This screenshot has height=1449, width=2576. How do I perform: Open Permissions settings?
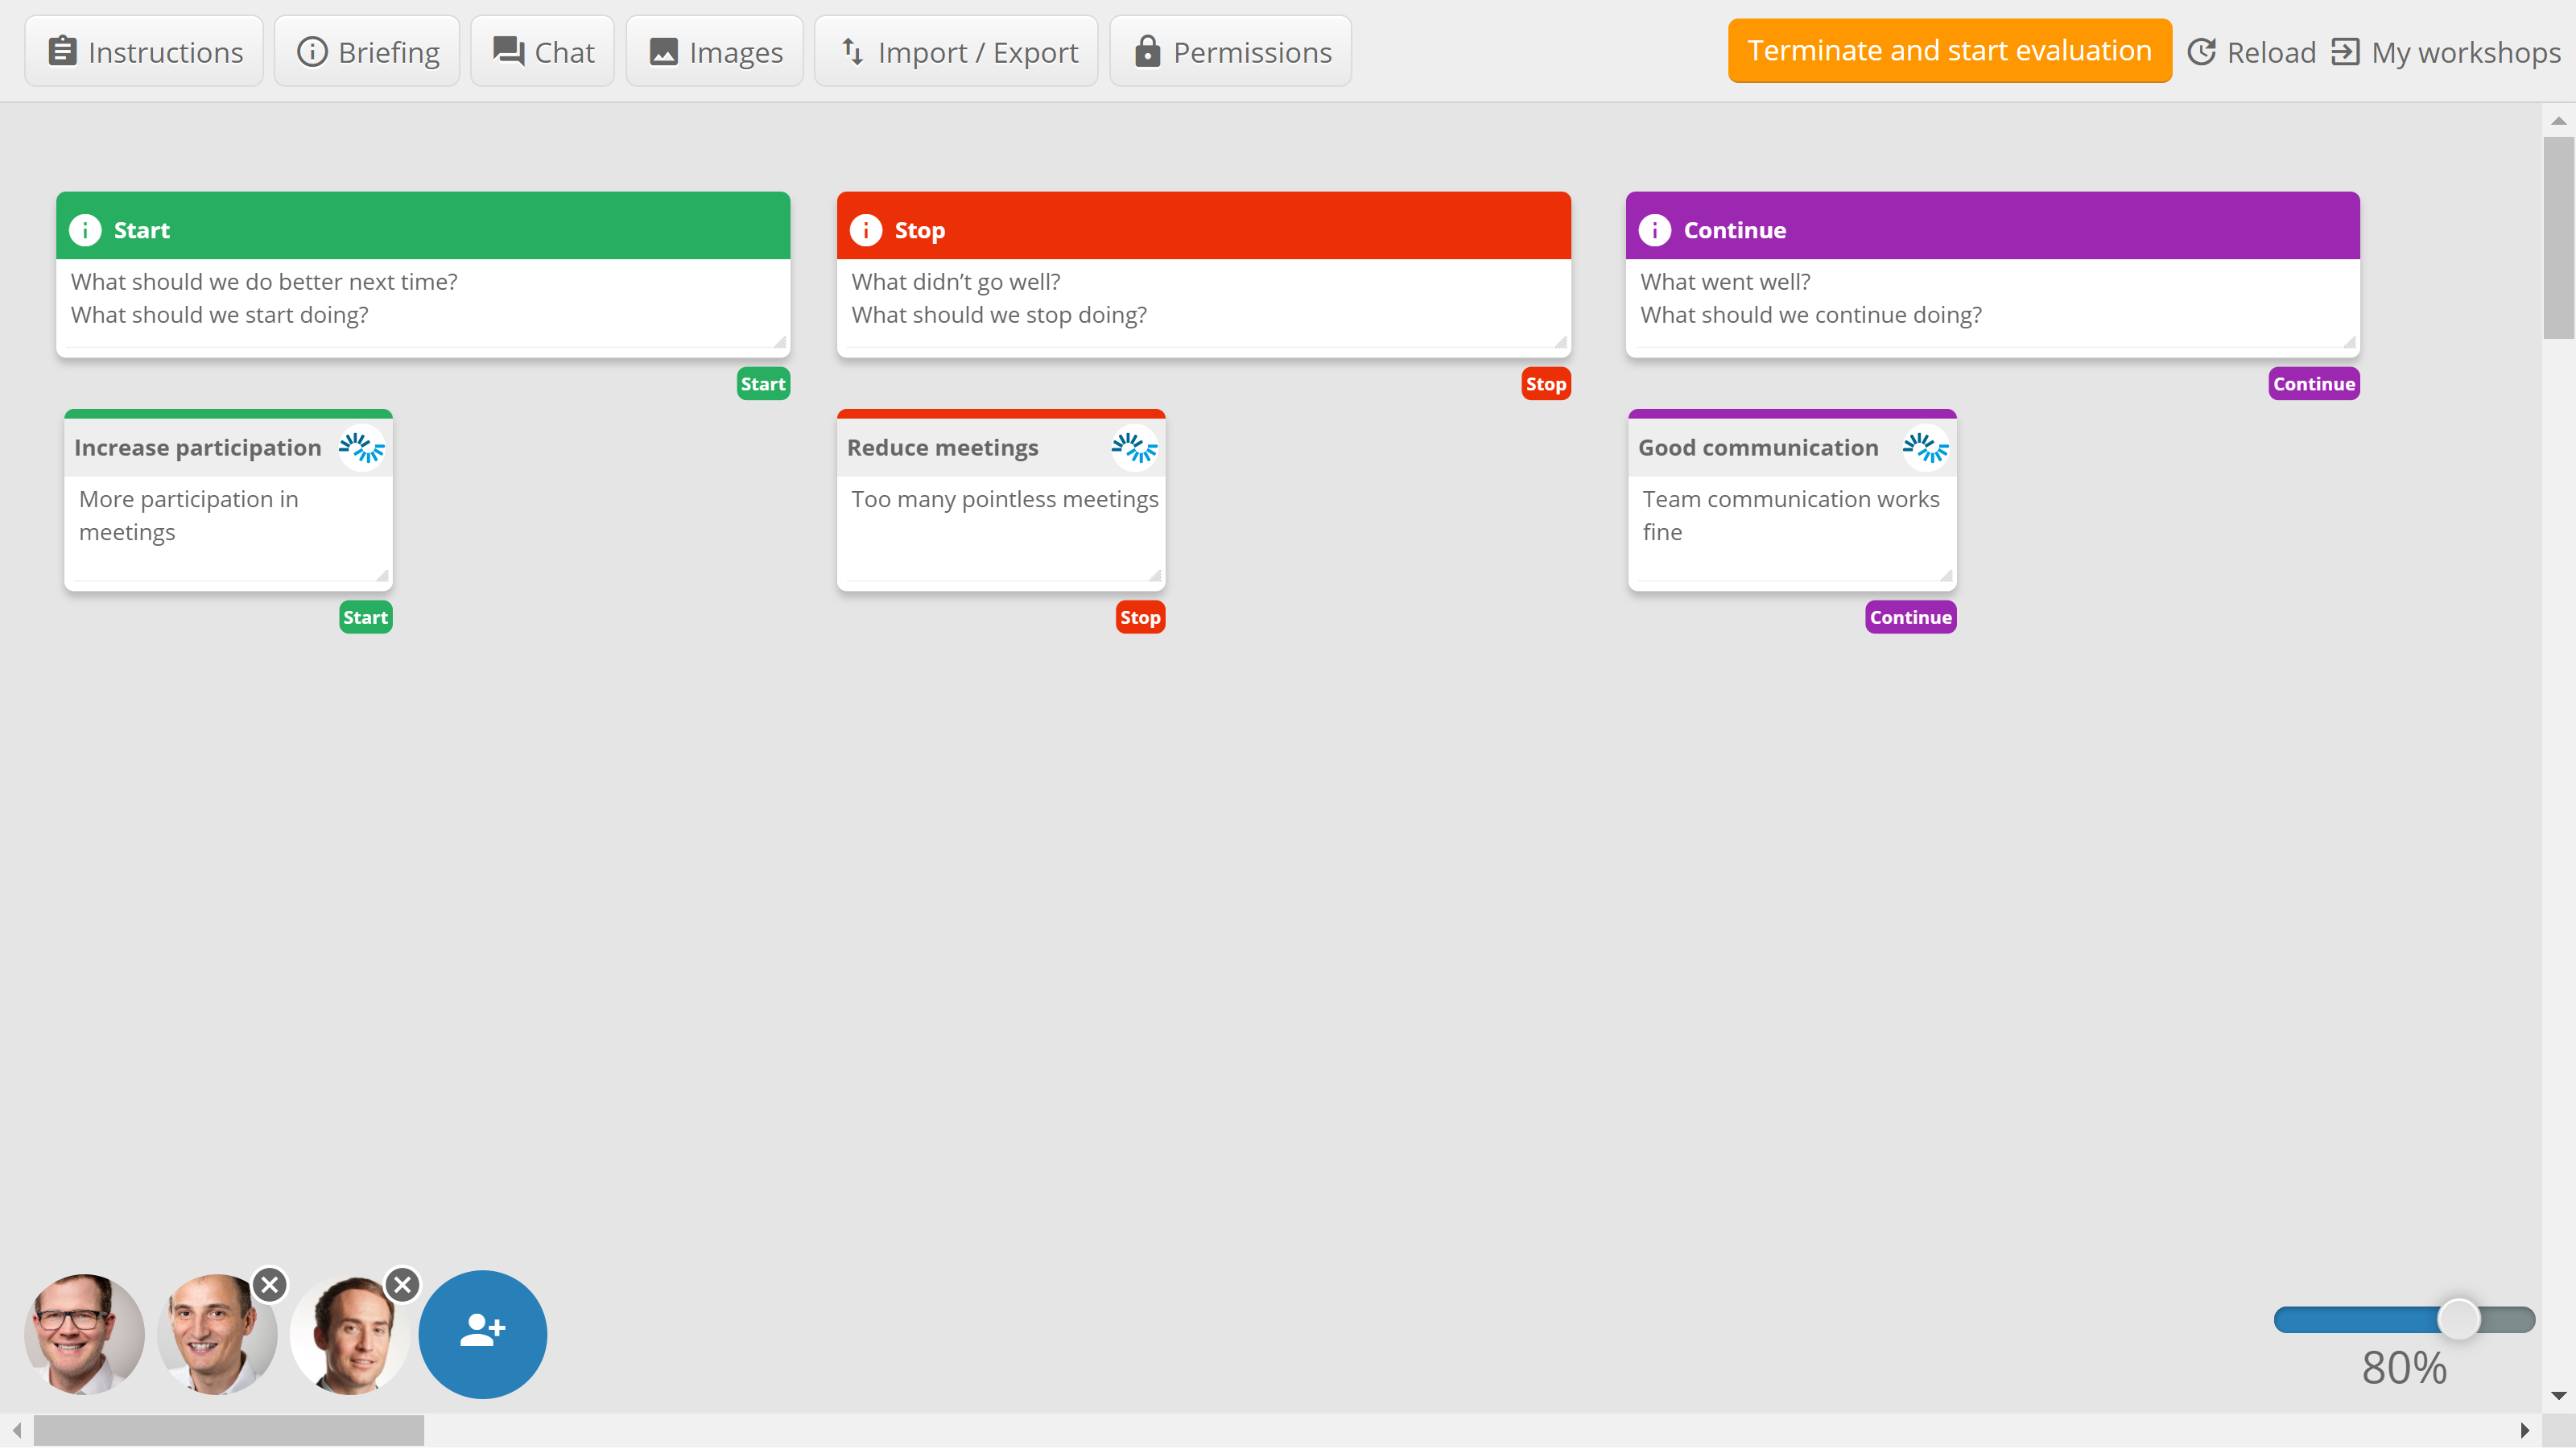1231,52
